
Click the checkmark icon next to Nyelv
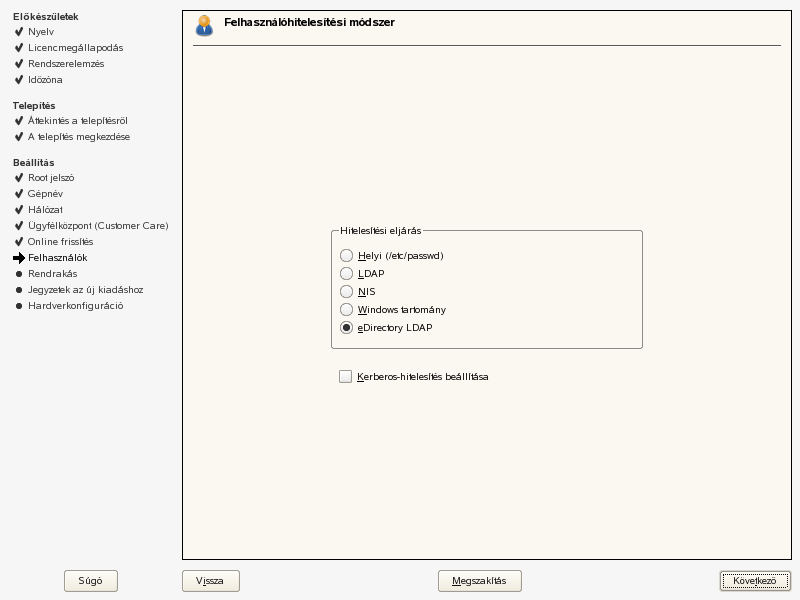point(19,32)
